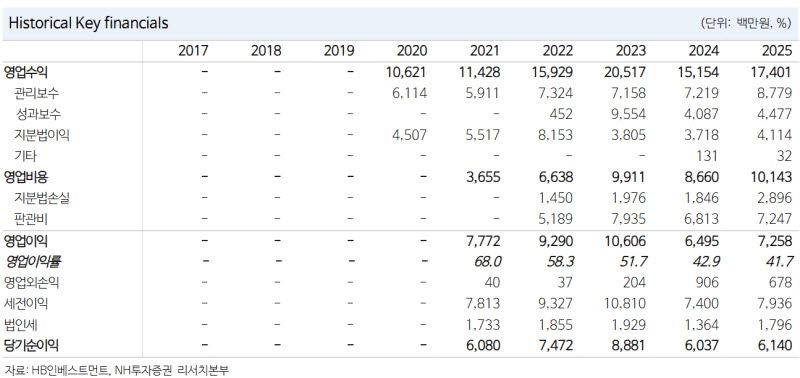Select the 2020 column header
Screen dimensions: 800x378
[412, 51]
